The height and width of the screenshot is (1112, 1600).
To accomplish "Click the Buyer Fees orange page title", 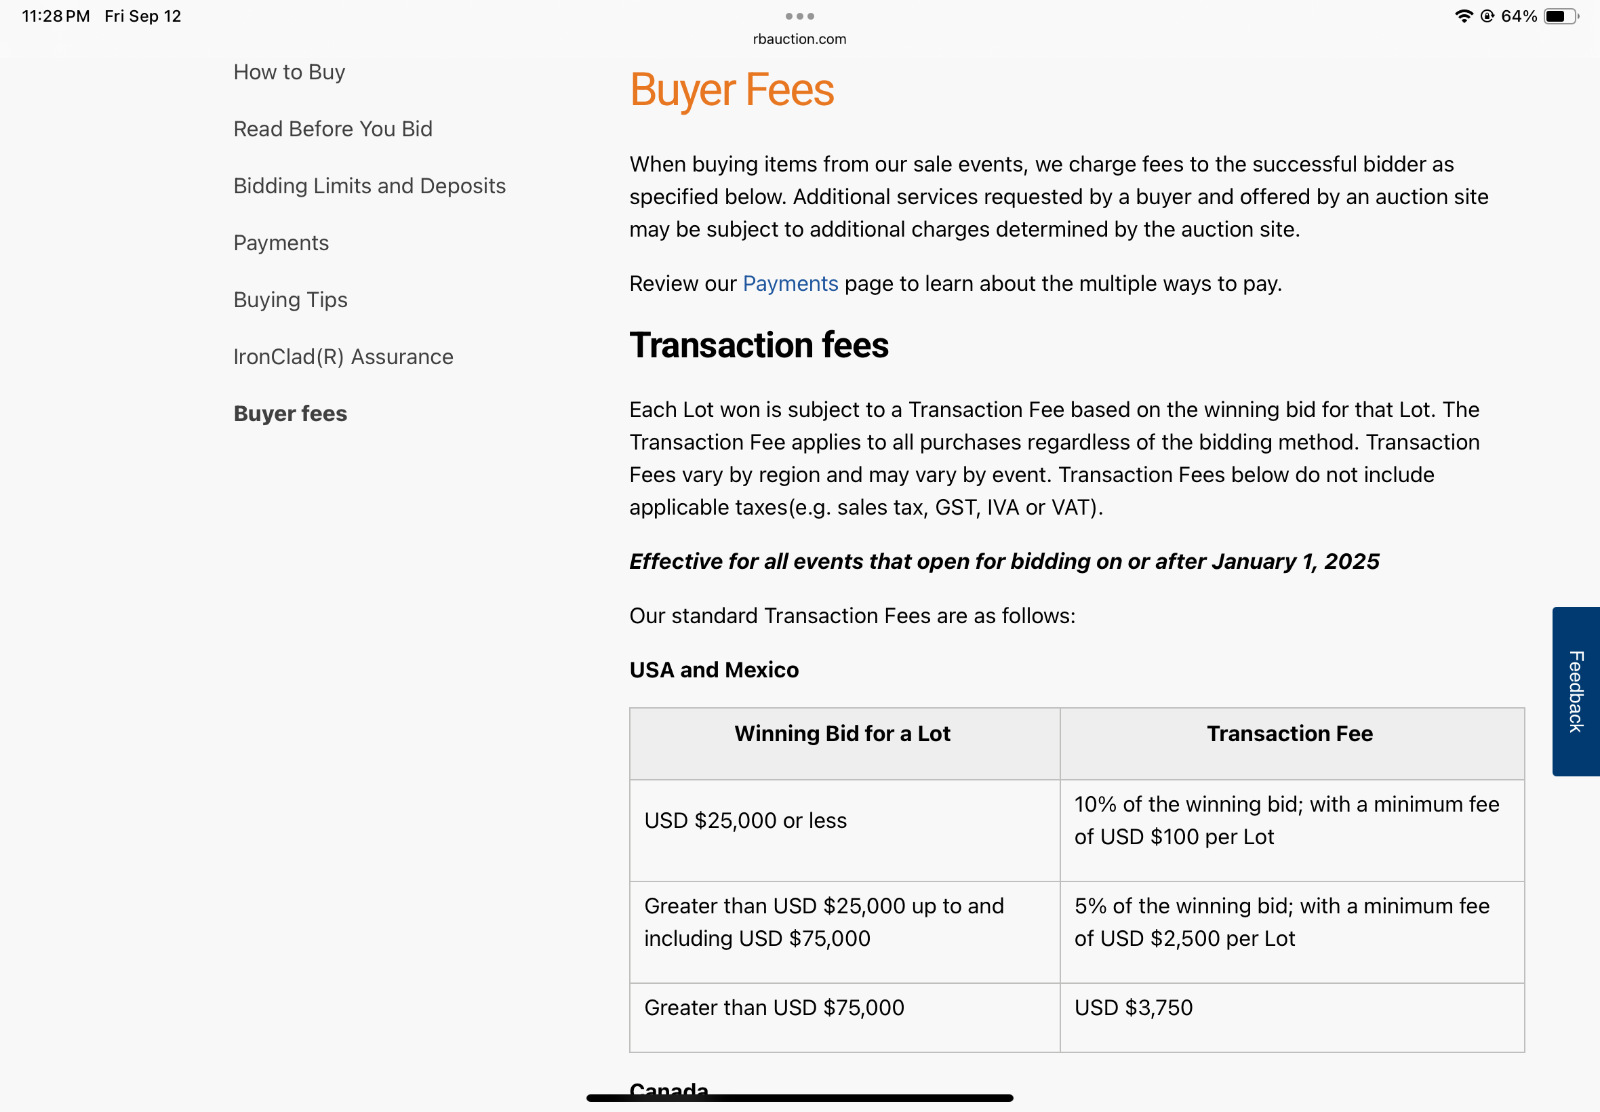I will [731, 90].
